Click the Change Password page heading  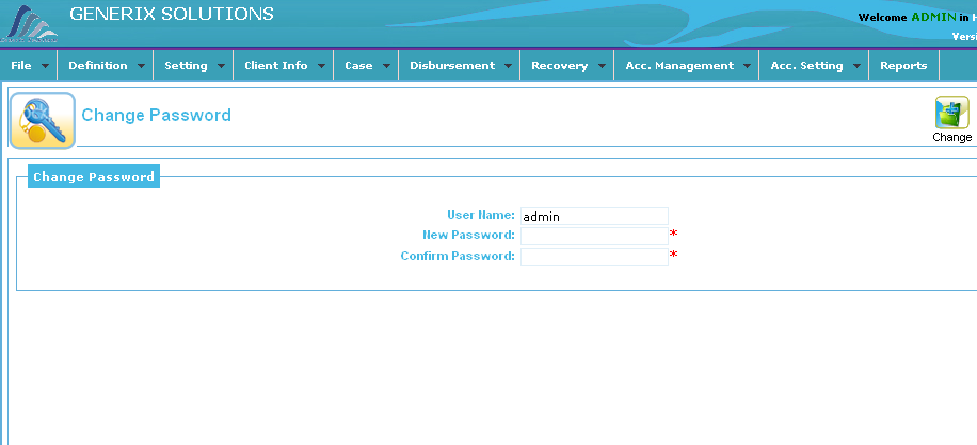(x=156, y=115)
